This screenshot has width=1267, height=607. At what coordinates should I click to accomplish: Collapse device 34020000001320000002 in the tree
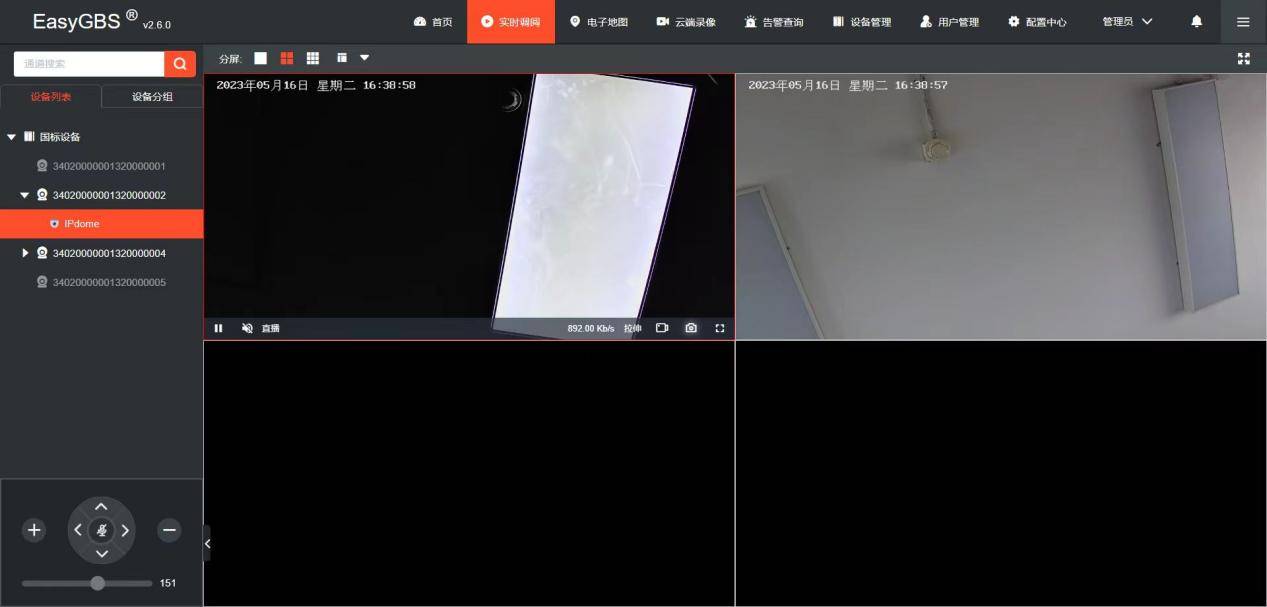pyautogui.click(x=25, y=195)
